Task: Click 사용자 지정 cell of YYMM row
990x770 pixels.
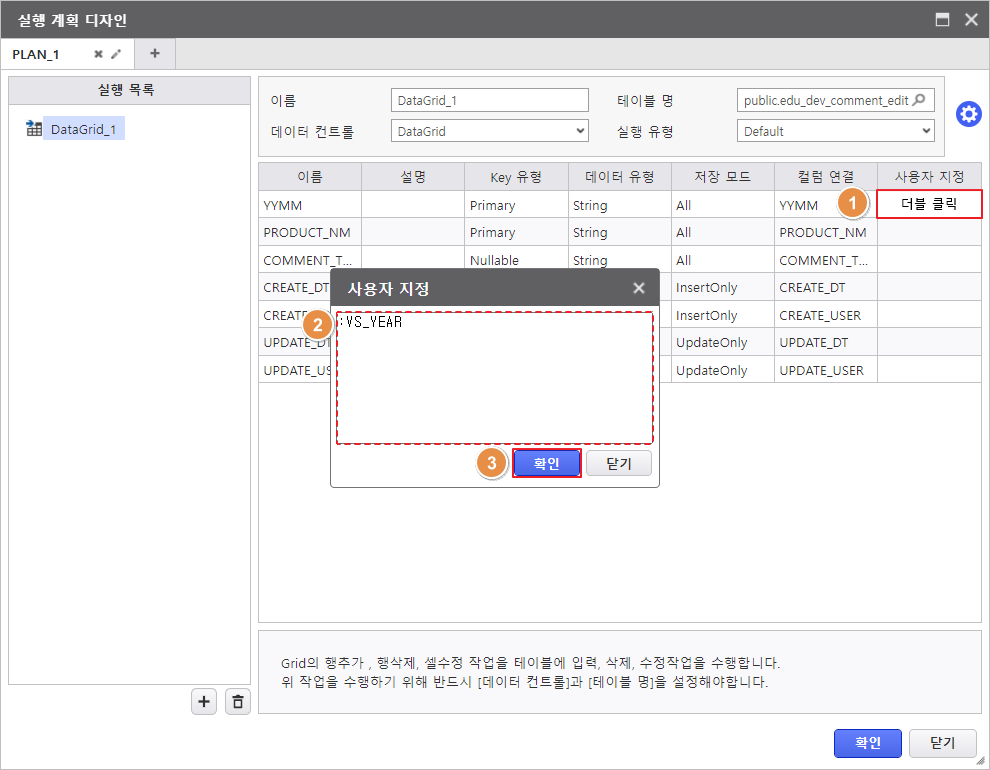Action: point(929,204)
